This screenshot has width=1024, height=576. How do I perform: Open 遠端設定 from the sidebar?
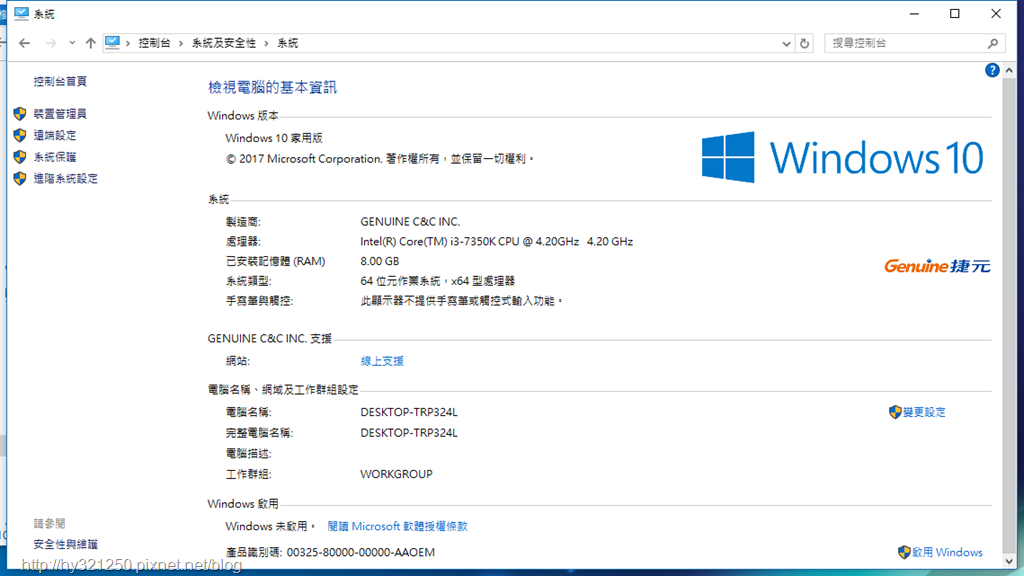55,135
